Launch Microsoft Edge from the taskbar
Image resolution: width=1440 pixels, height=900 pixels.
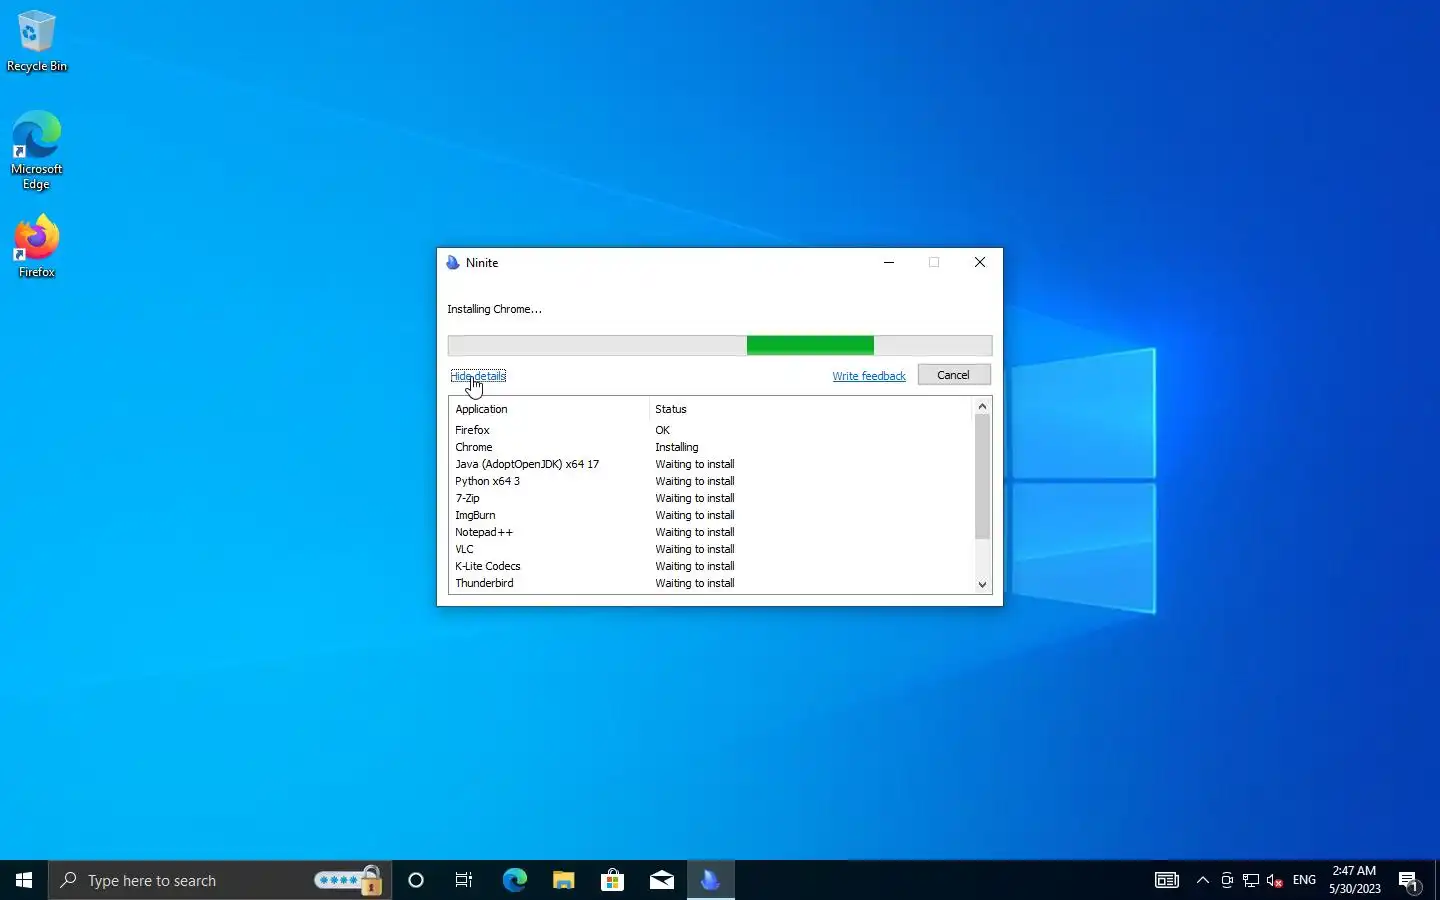click(x=514, y=880)
